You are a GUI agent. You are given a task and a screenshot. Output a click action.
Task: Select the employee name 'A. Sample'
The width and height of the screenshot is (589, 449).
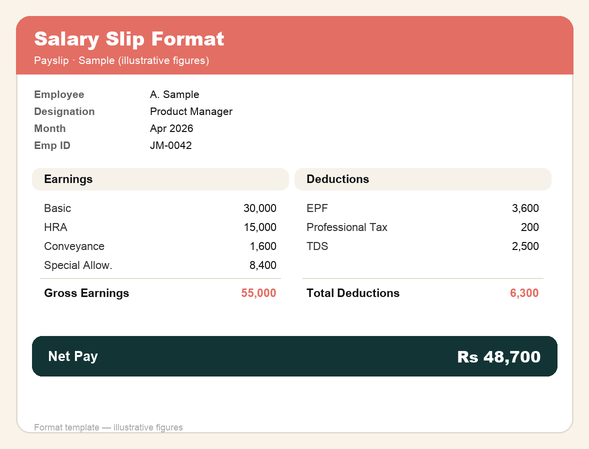point(174,94)
